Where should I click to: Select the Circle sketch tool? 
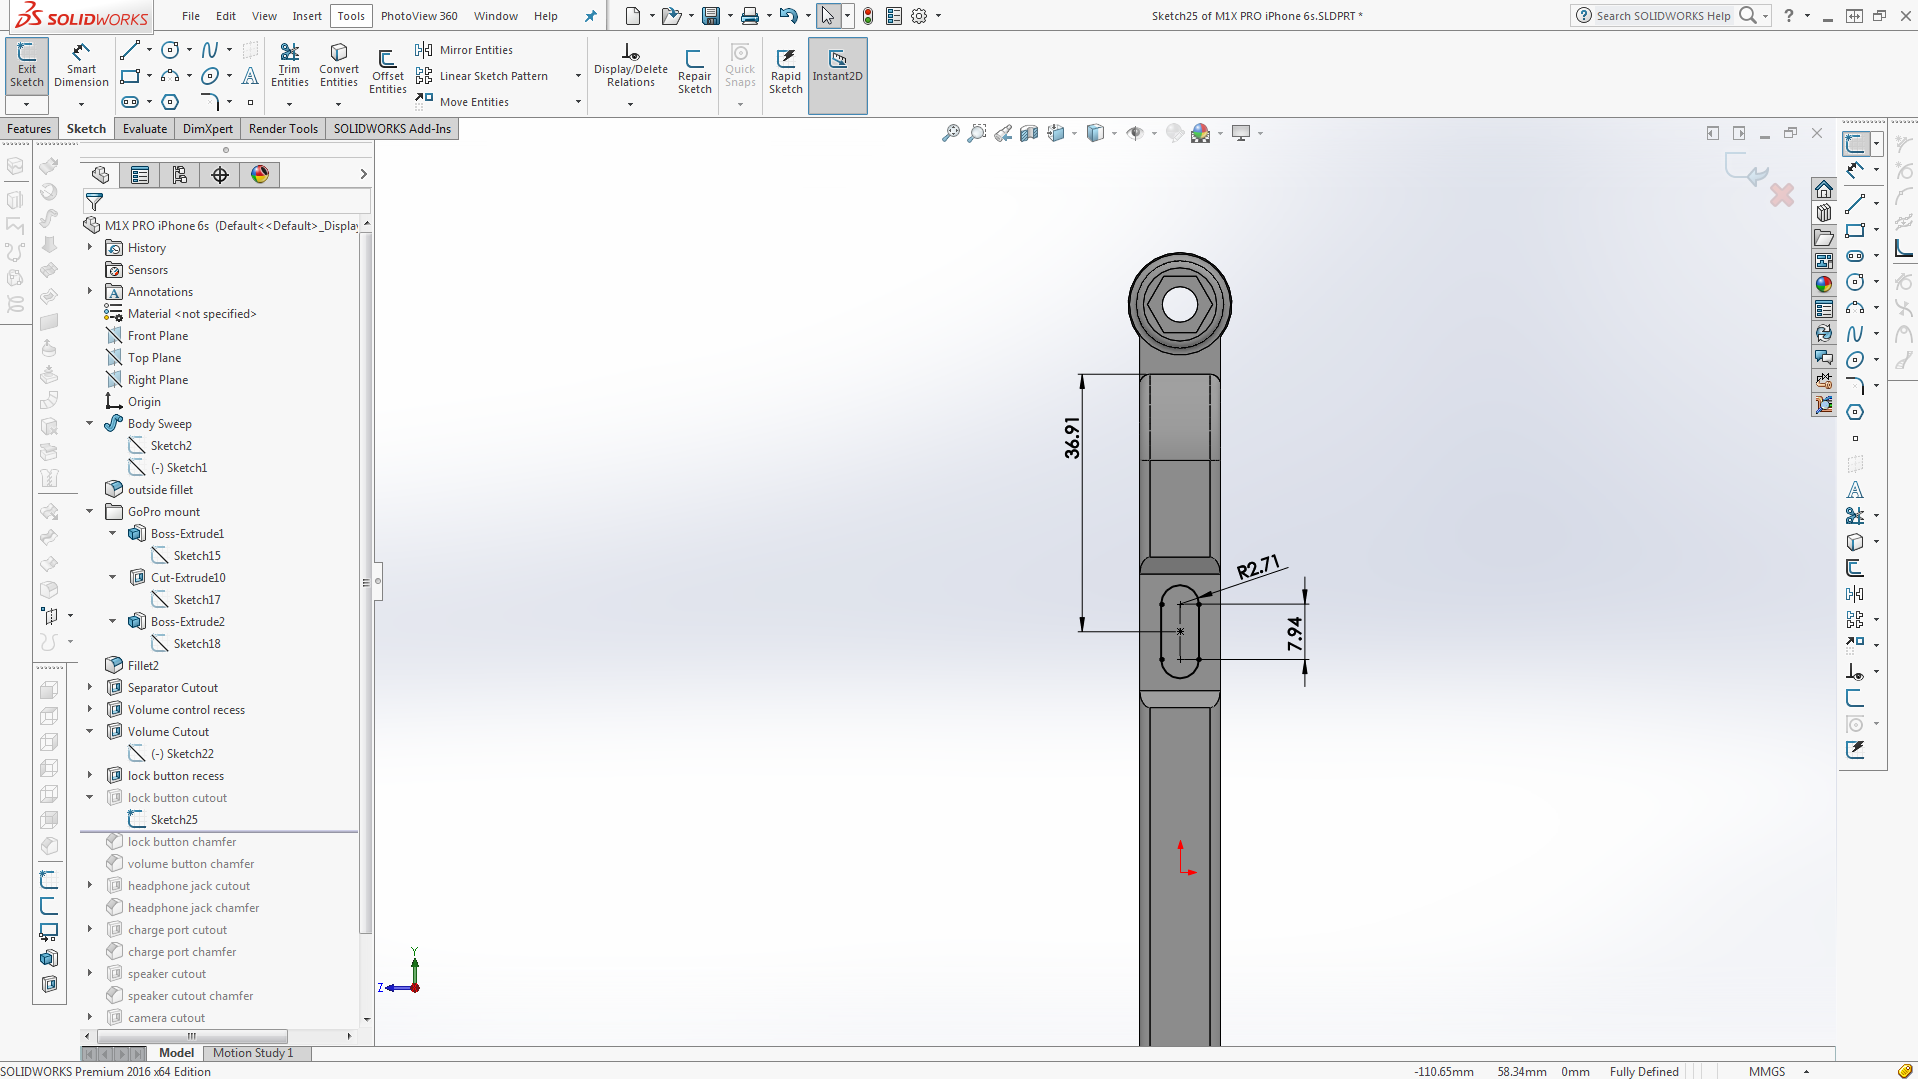pyautogui.click(x=171, y=50)
